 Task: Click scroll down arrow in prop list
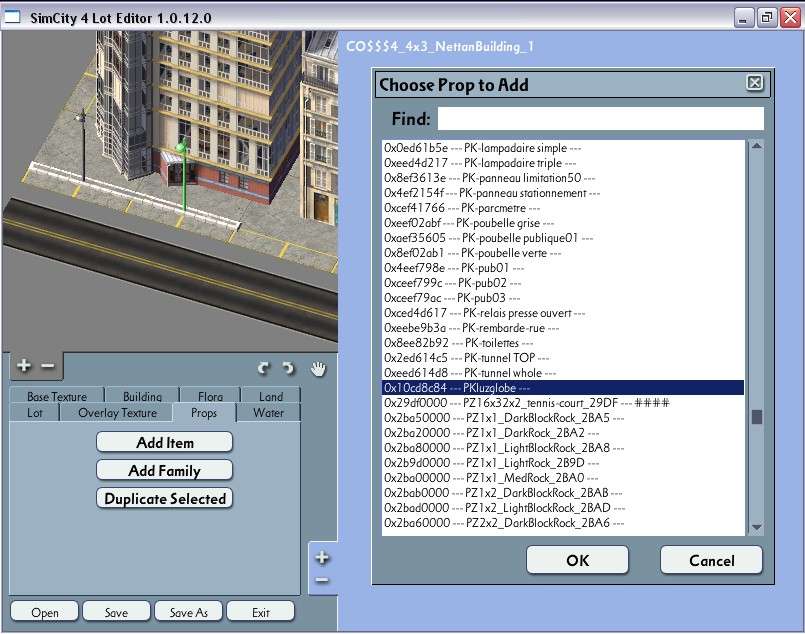click(756, 527)
